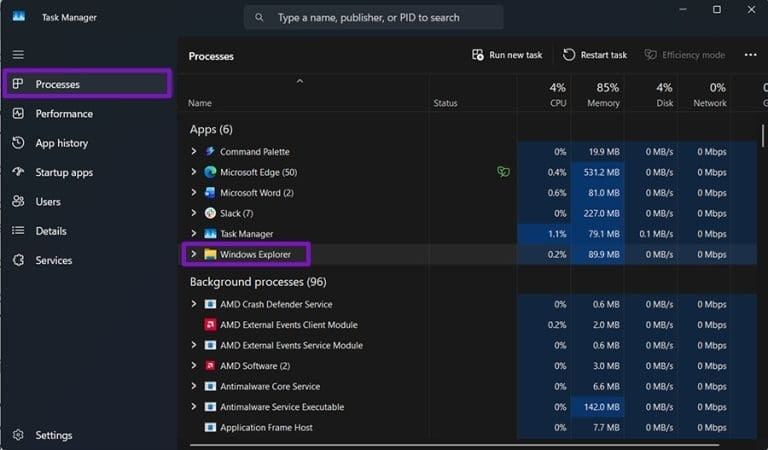Click the Task Manager app icon in title bar
768x450 pixels.
coord(19,17)
